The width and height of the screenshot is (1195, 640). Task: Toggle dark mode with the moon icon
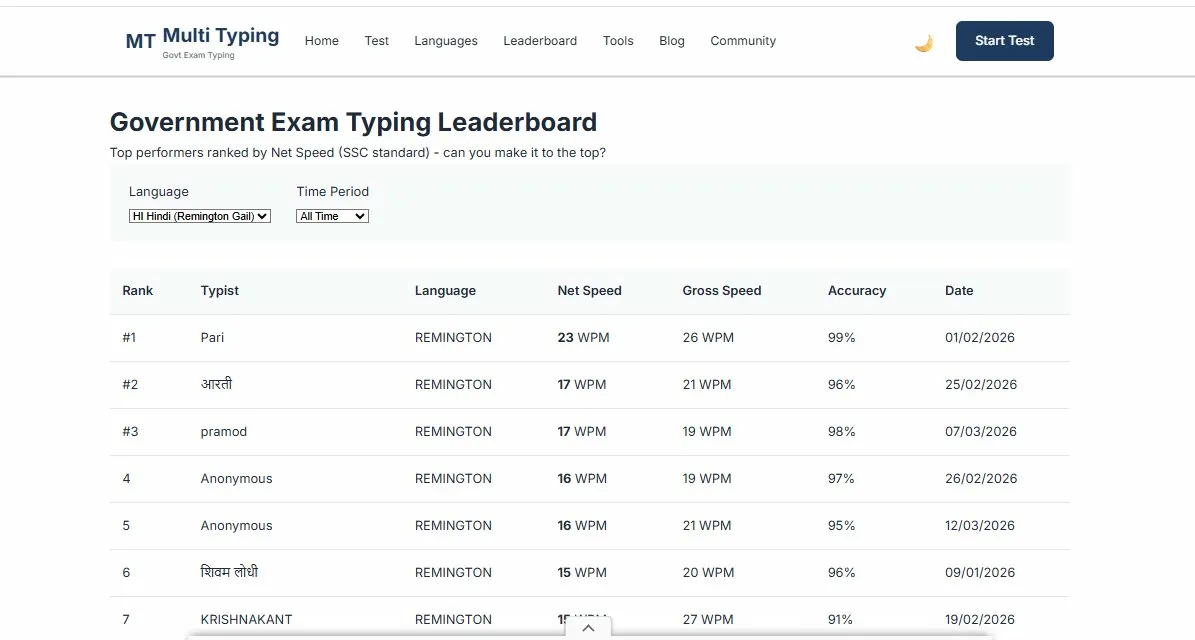coord(923,41)
